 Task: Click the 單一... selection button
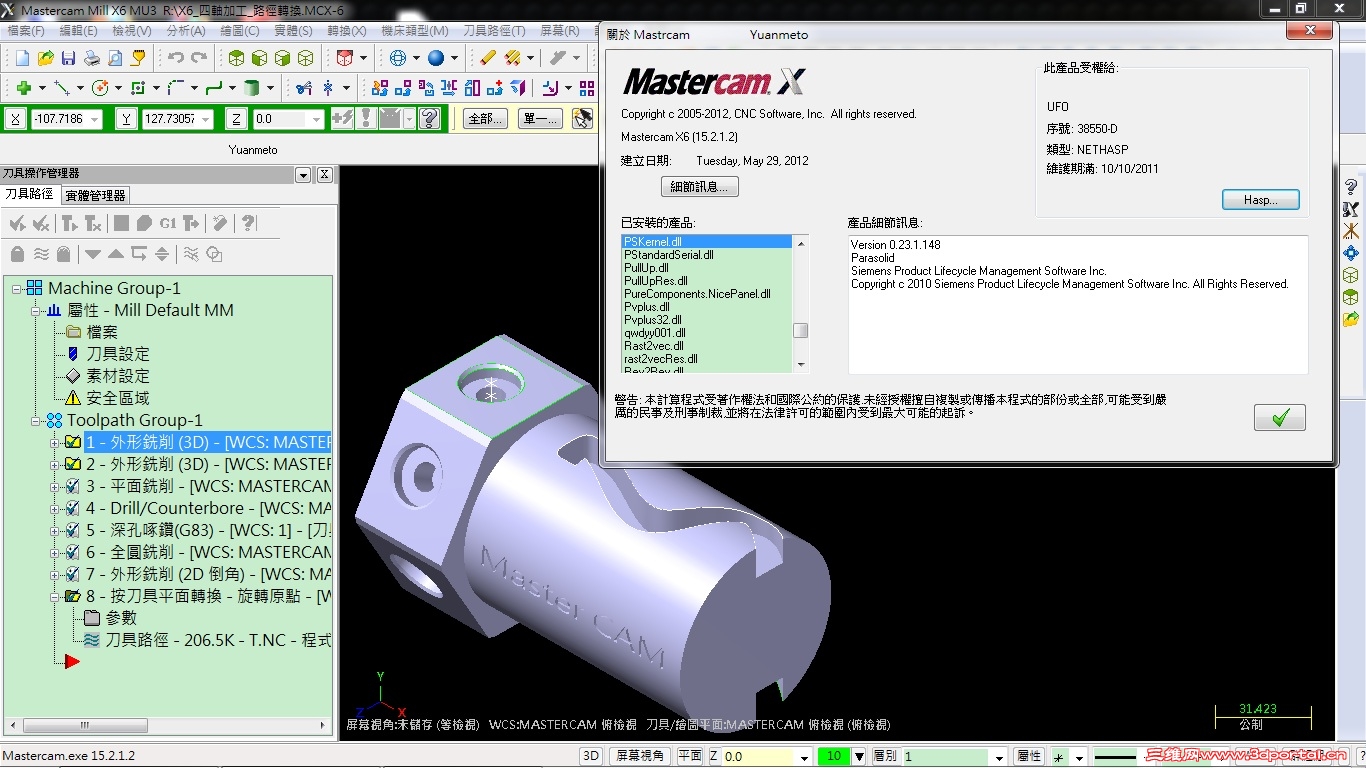click(x=541, y=119)
